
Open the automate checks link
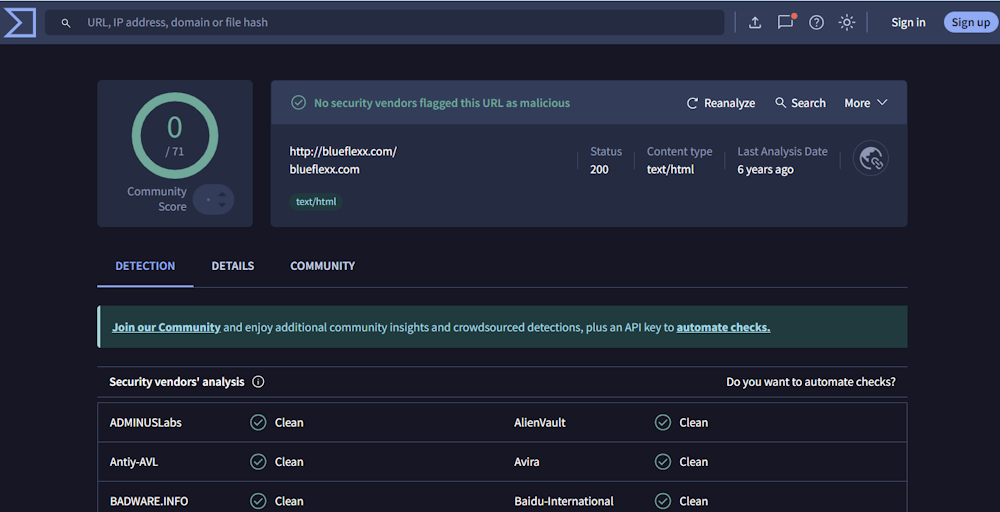(x=723, y=327)
